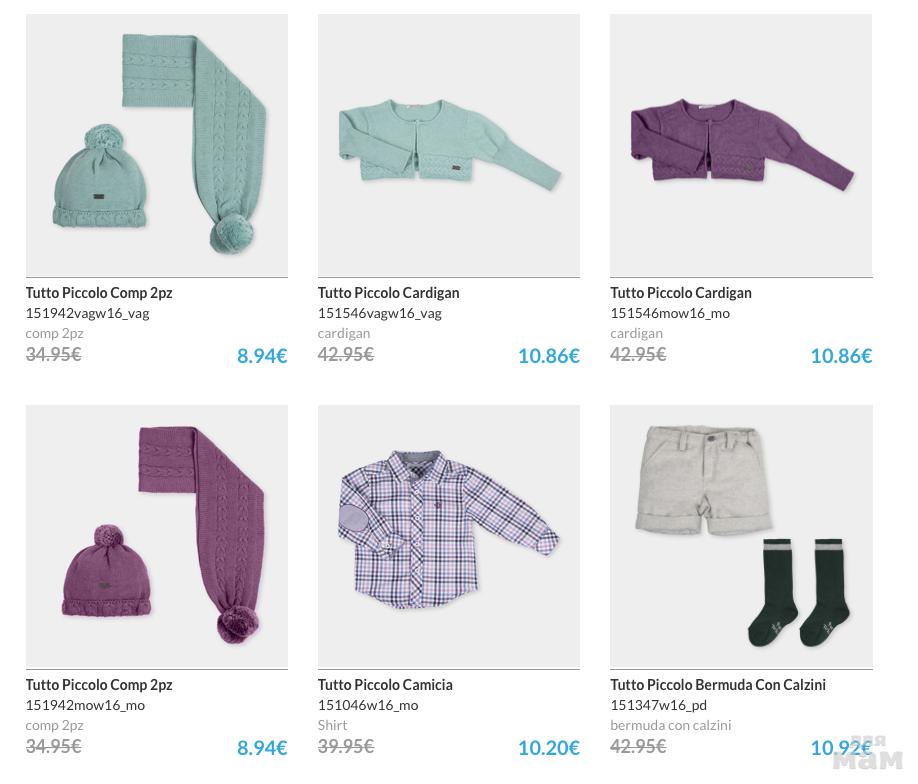
Task: Click the 'bermuda con calzini' category label
Action: pyautogui.click(x=670, y=725)
